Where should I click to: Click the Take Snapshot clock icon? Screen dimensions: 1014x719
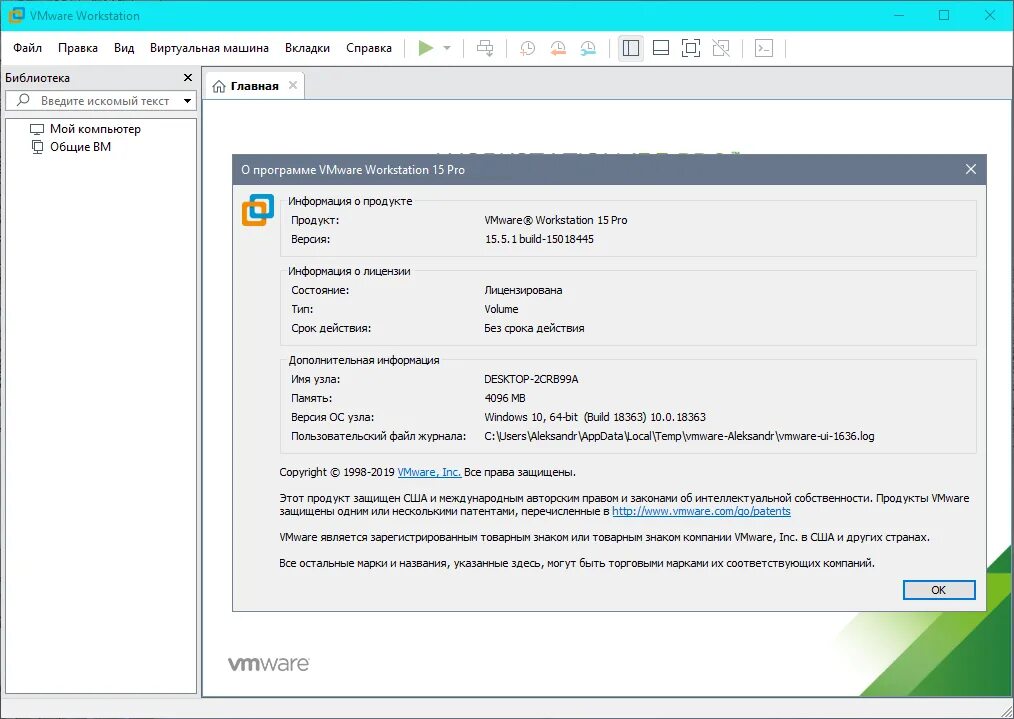[x=528, y=48]
